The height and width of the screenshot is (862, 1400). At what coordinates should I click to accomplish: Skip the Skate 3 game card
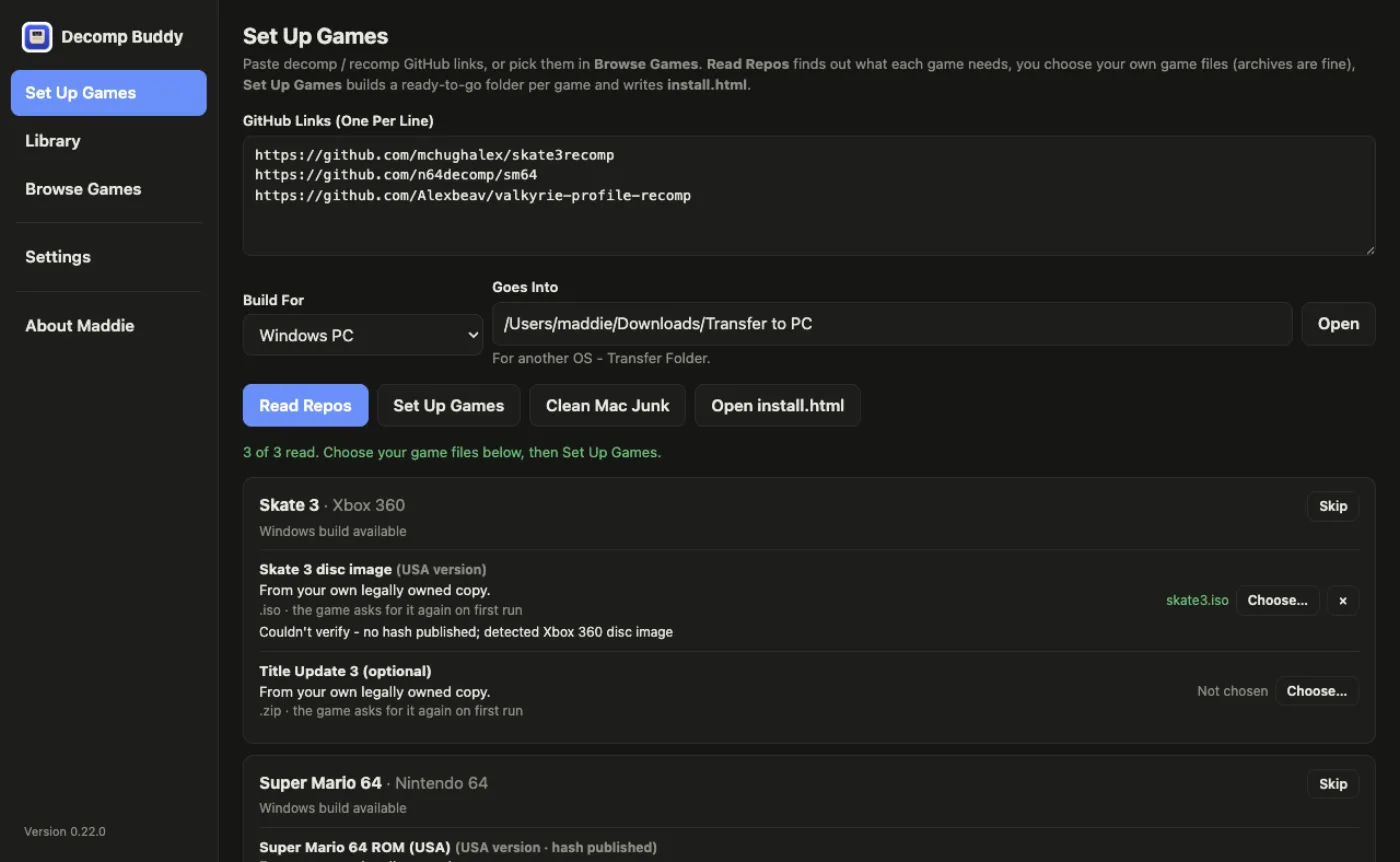point(1333,506)
